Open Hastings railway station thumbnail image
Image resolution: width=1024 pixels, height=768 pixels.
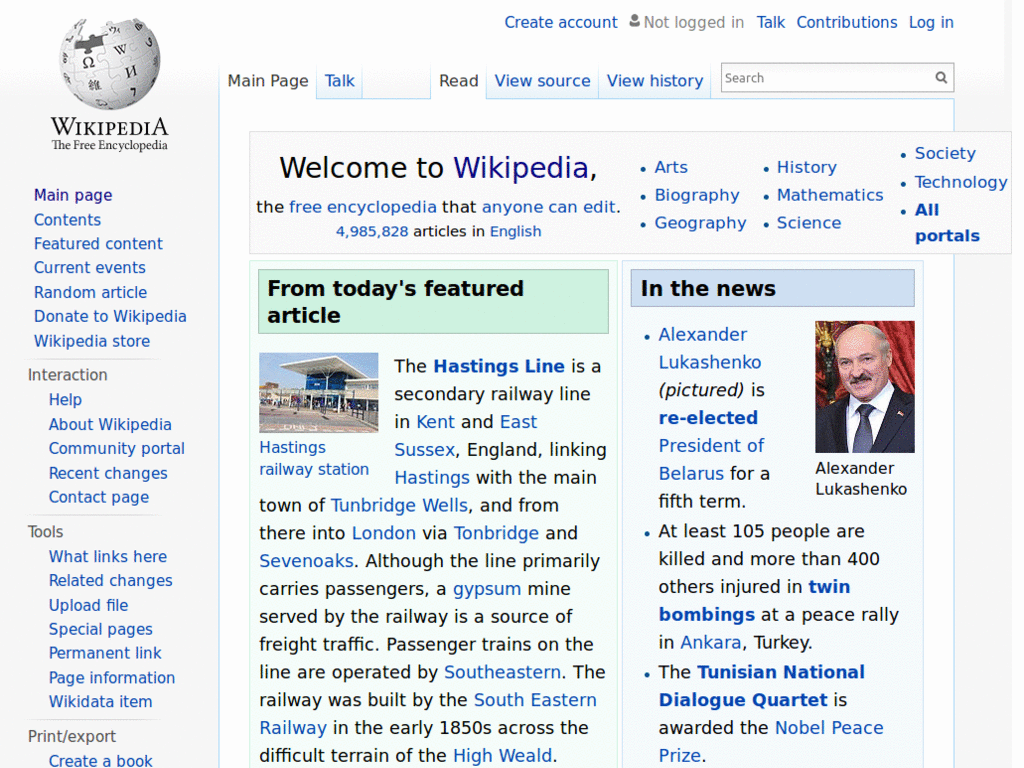coord(319,392)
